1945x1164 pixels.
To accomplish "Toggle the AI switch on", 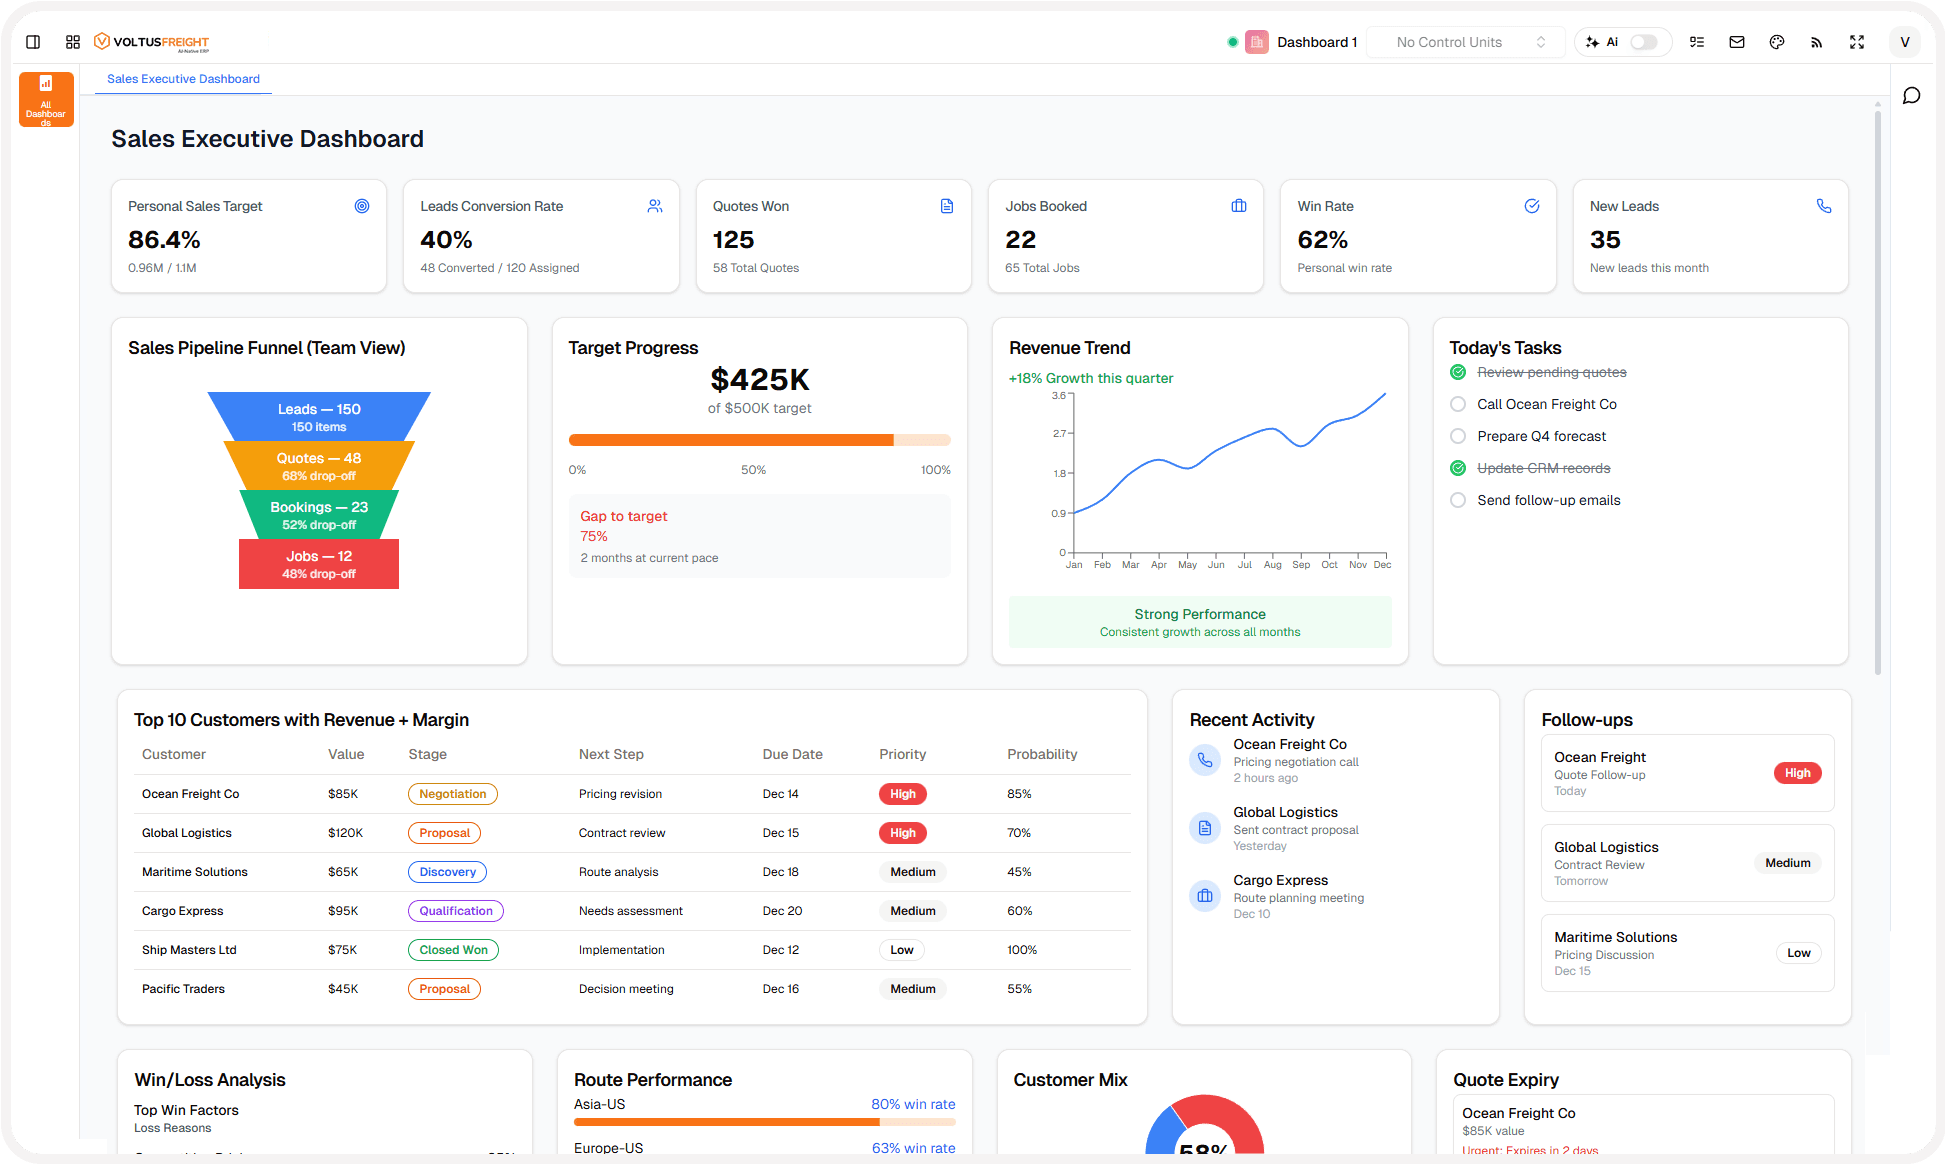I will (1644, 42).
